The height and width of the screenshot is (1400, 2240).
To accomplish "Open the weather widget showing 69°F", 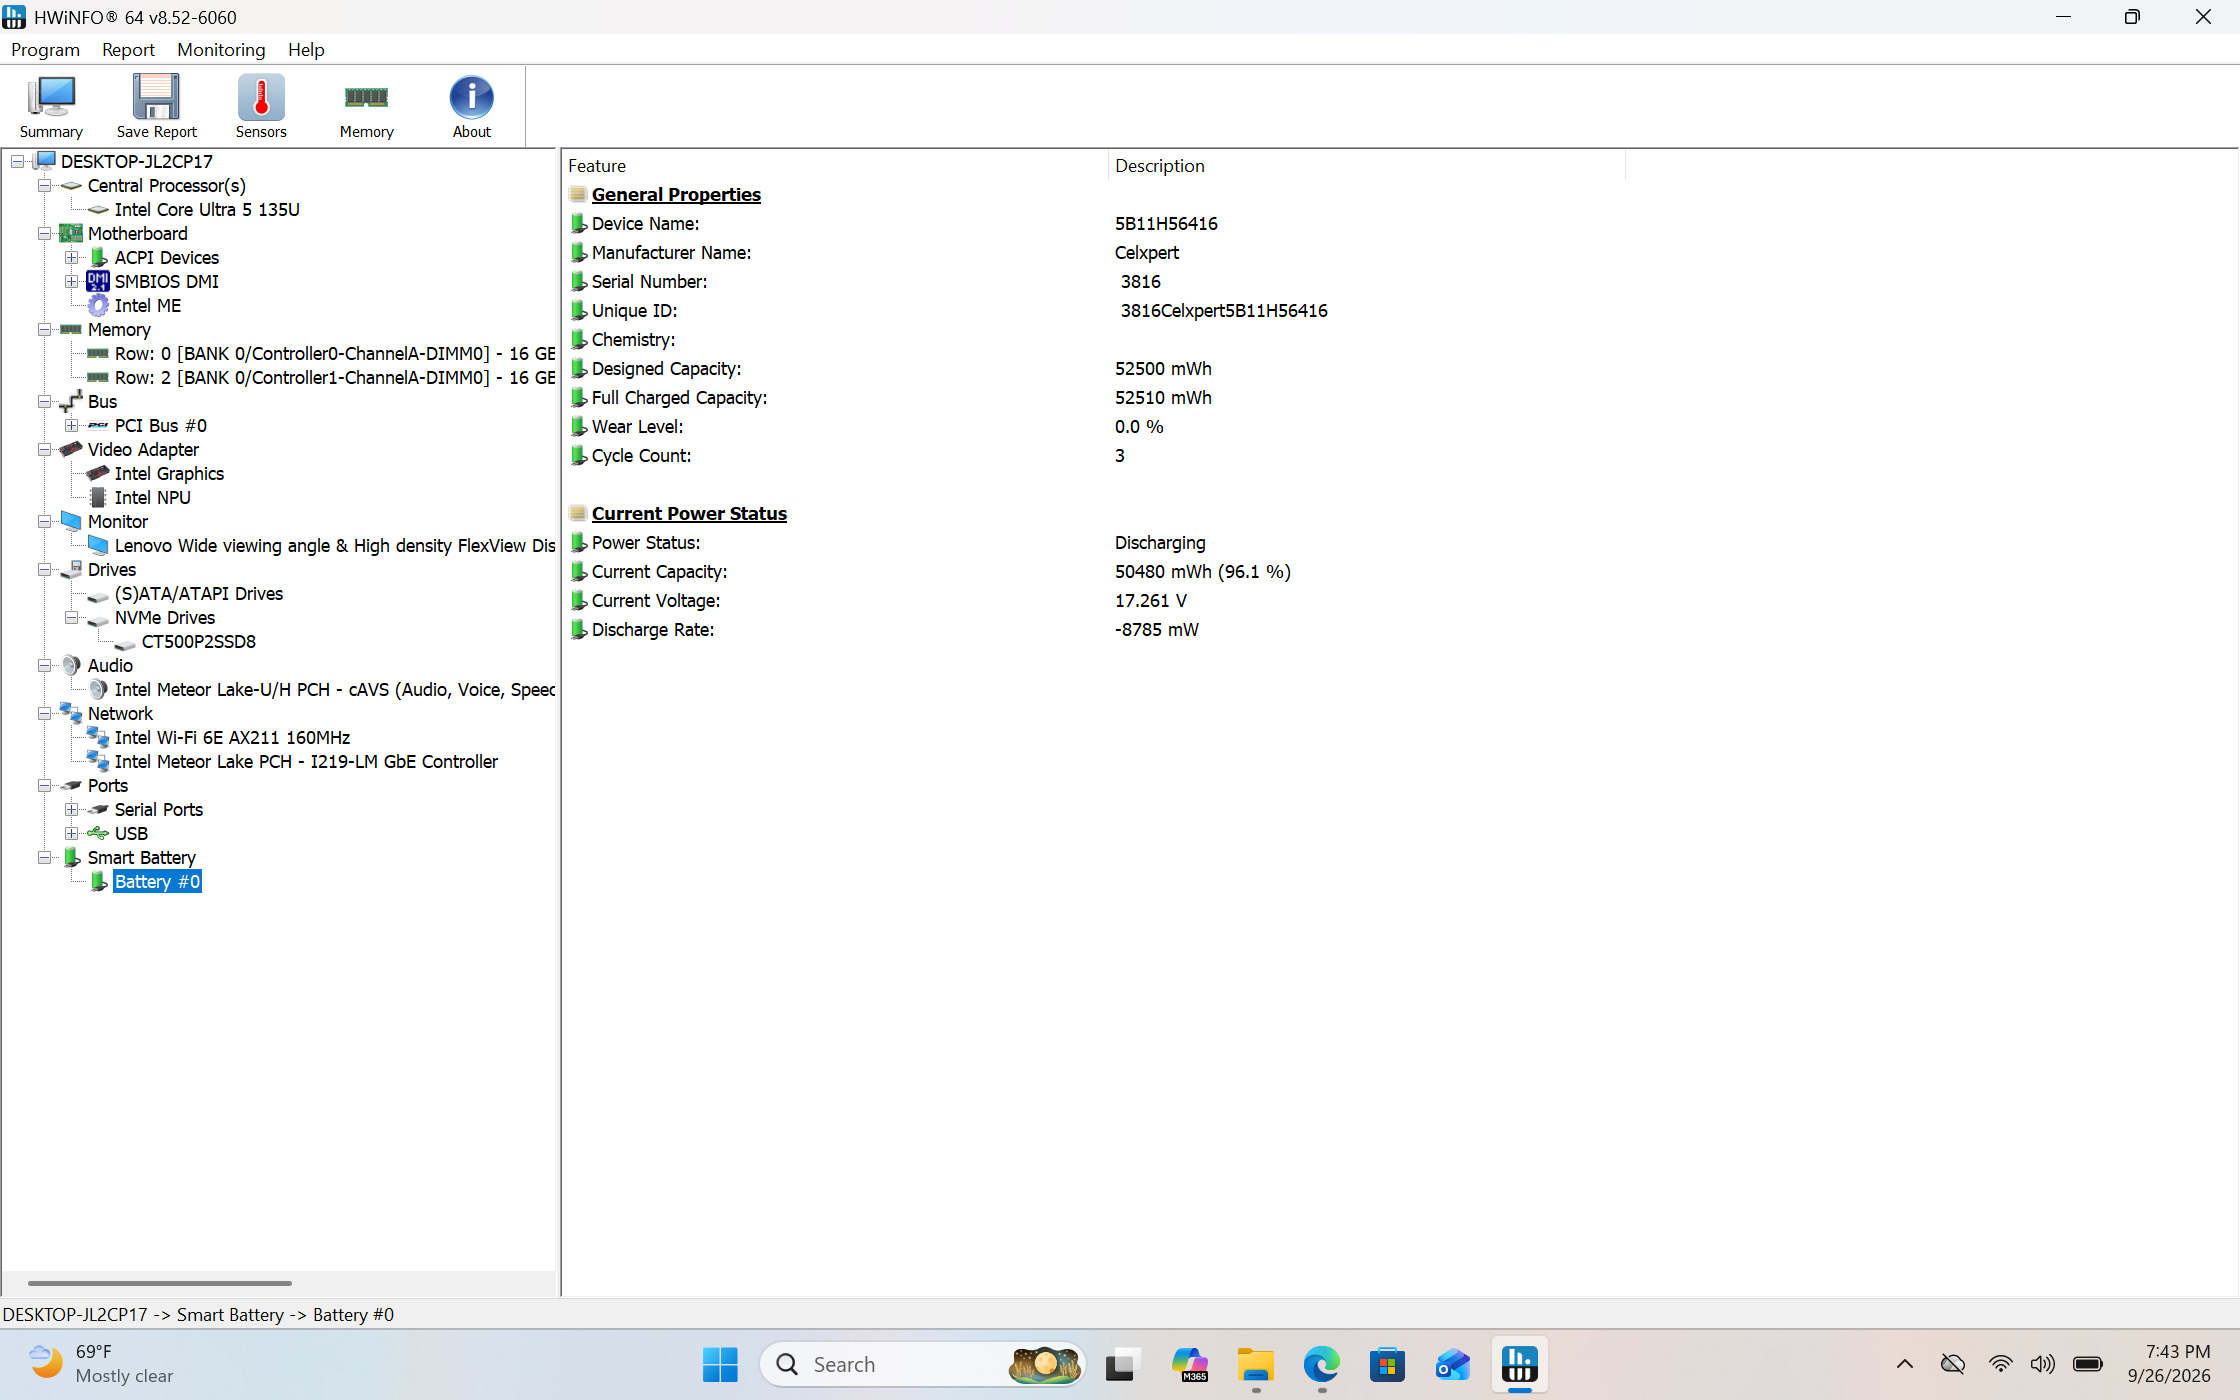I will 100,1364.
